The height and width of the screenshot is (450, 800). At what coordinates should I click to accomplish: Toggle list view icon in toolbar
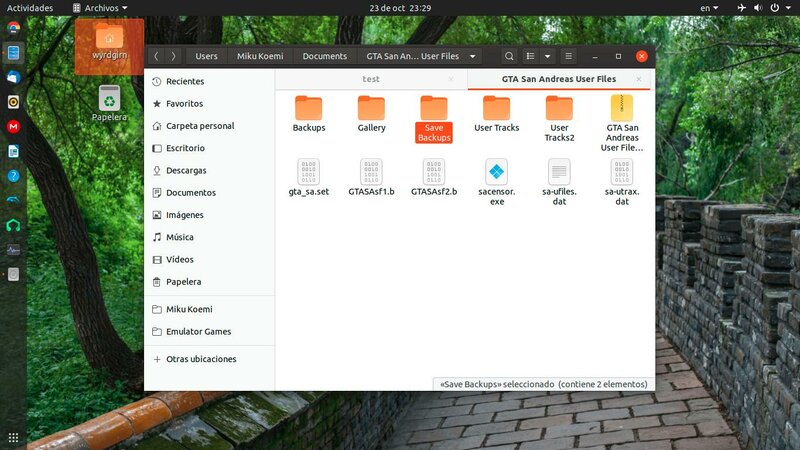(x=531, y=56)
